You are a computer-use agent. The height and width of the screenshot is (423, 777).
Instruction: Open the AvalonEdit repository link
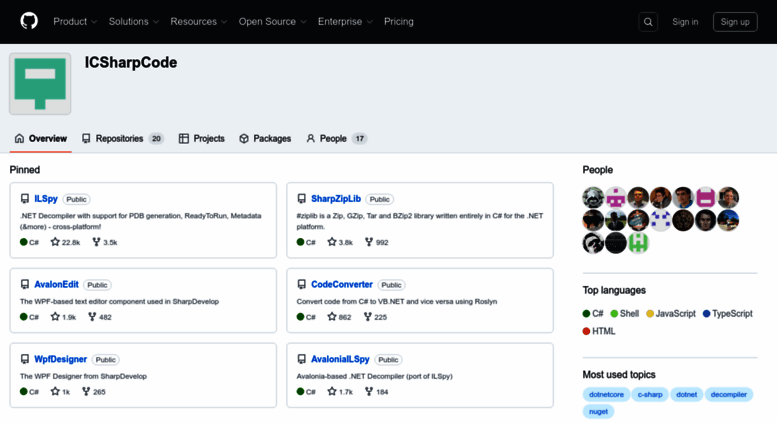click(x=56, y=284)
